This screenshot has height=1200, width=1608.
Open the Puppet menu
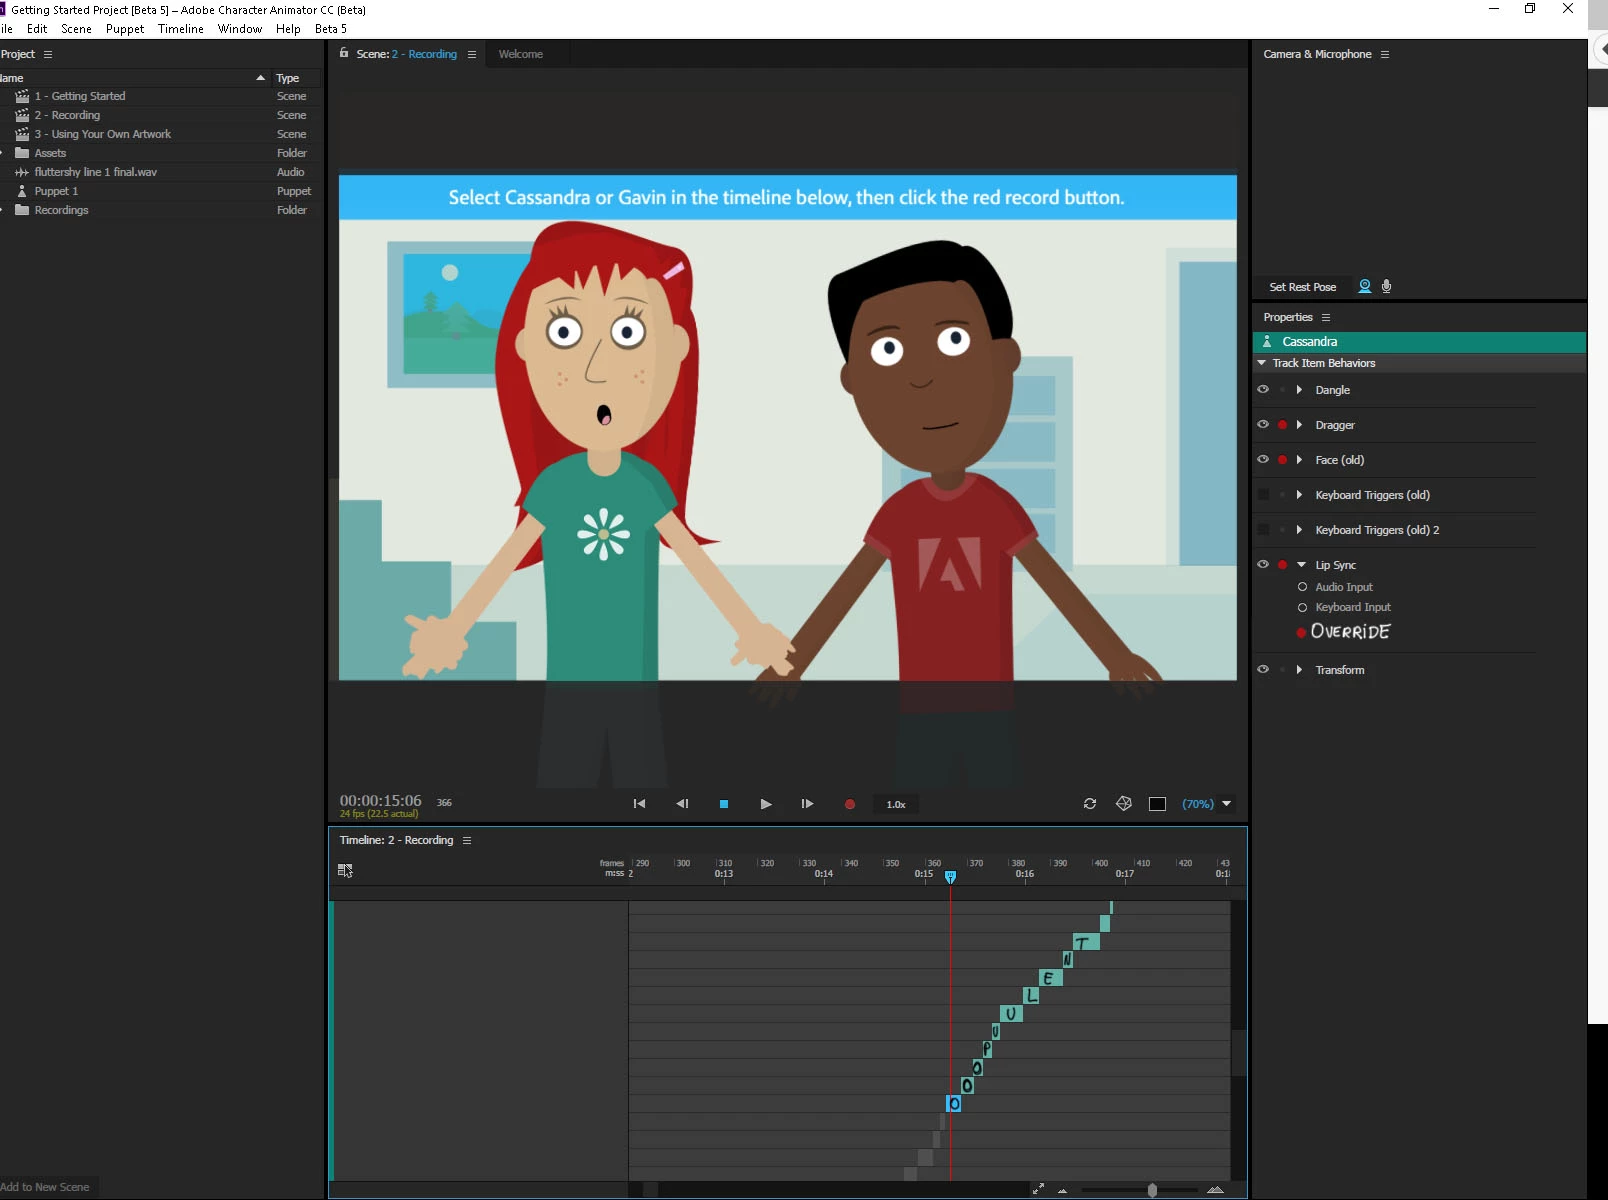[x=125, y=29]
